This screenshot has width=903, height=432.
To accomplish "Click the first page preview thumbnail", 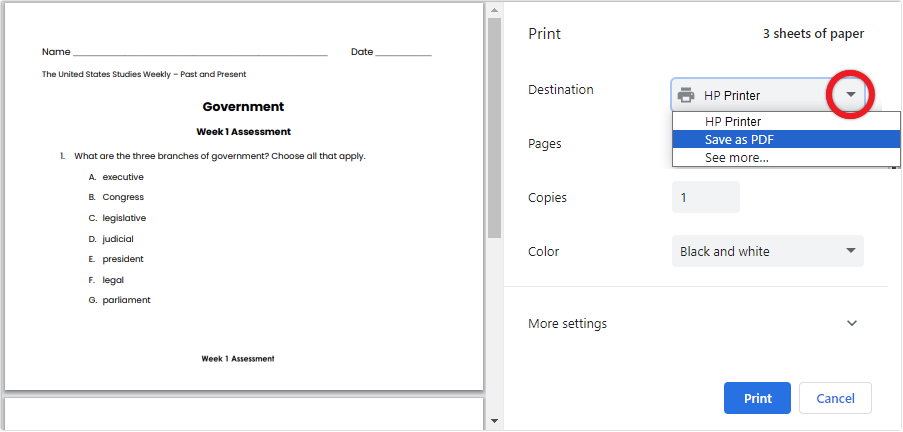I will coord(244,197).
